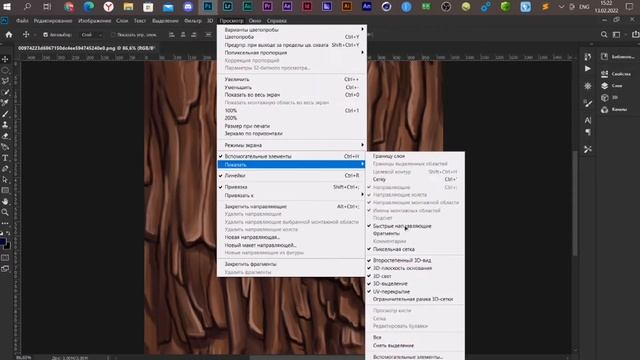The image size is (640, 360).
Task: Open the Brush Settings panel icon
Action: [588, 104]
